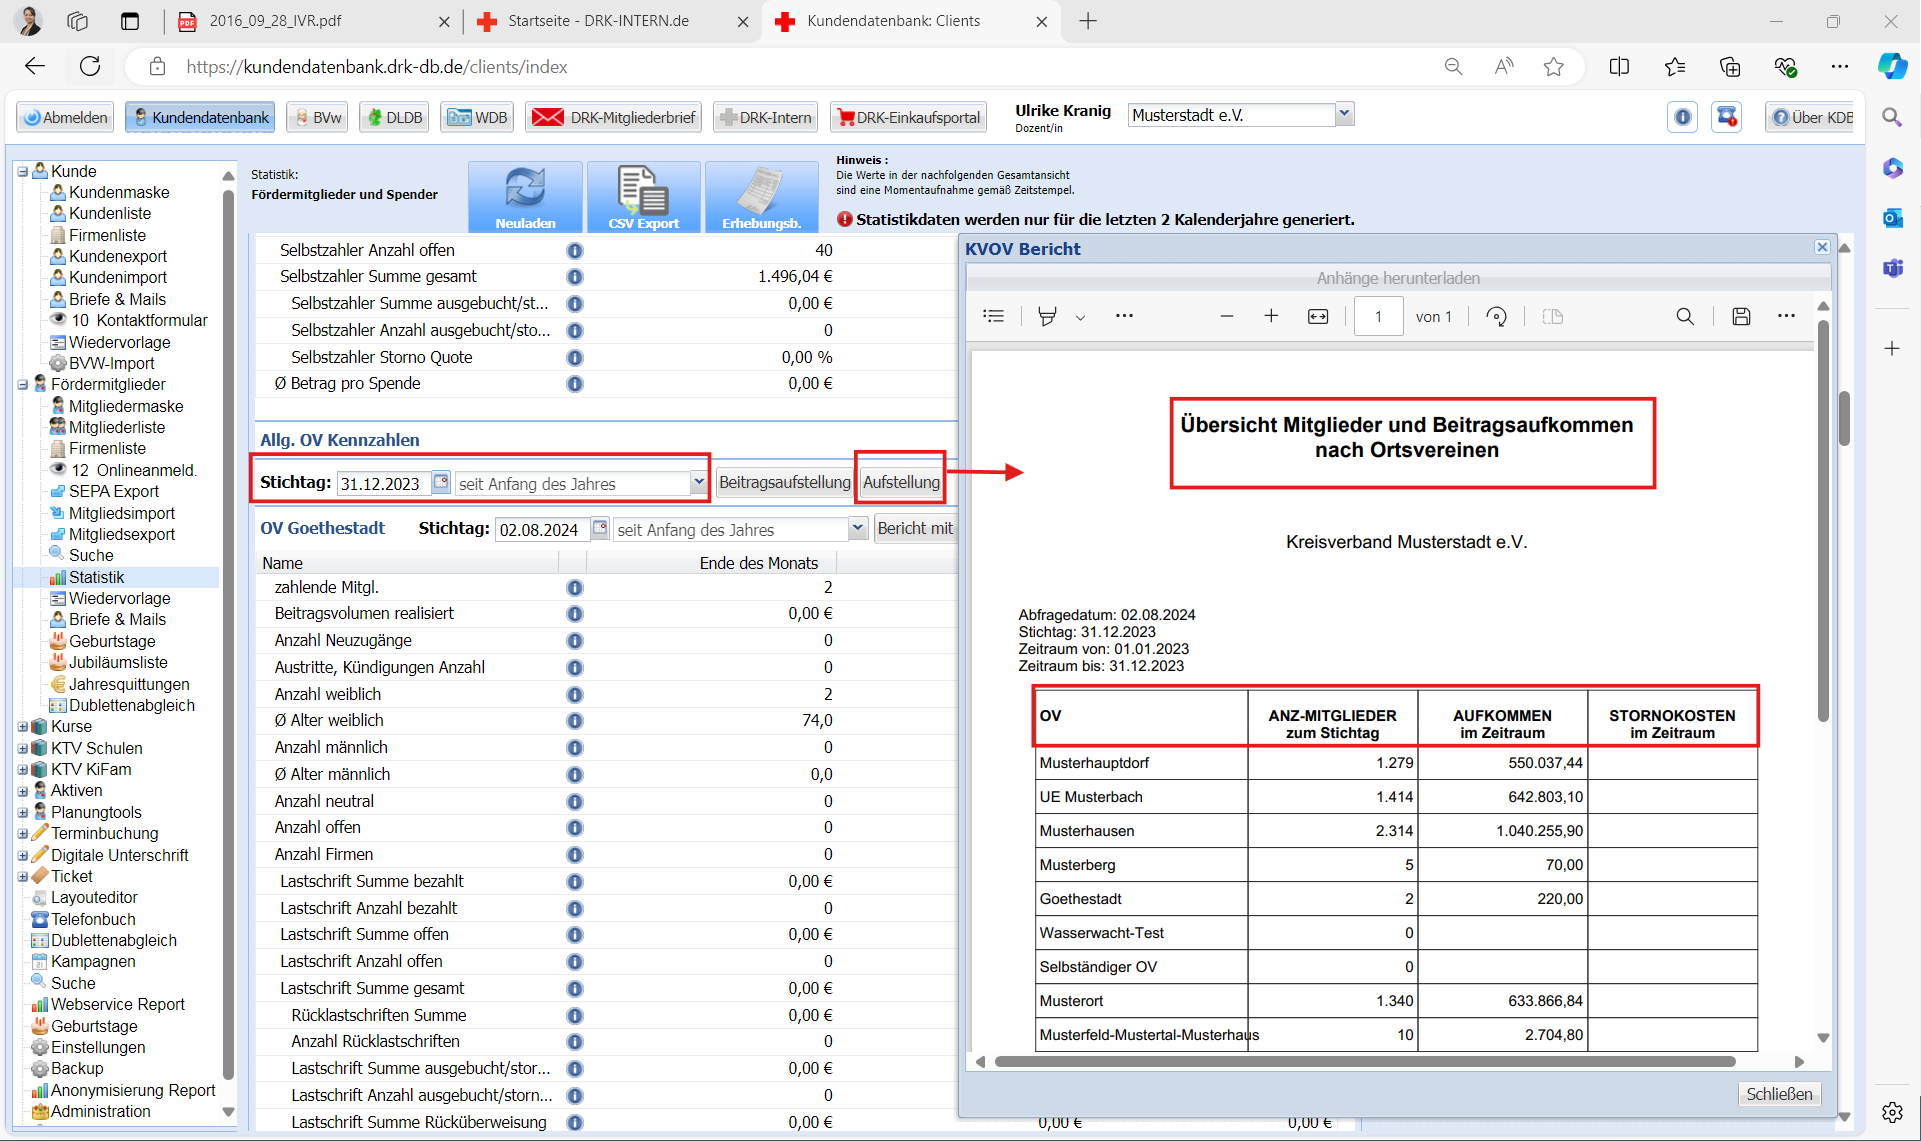Click the Schließen button

click(x=1778, y=1094)
